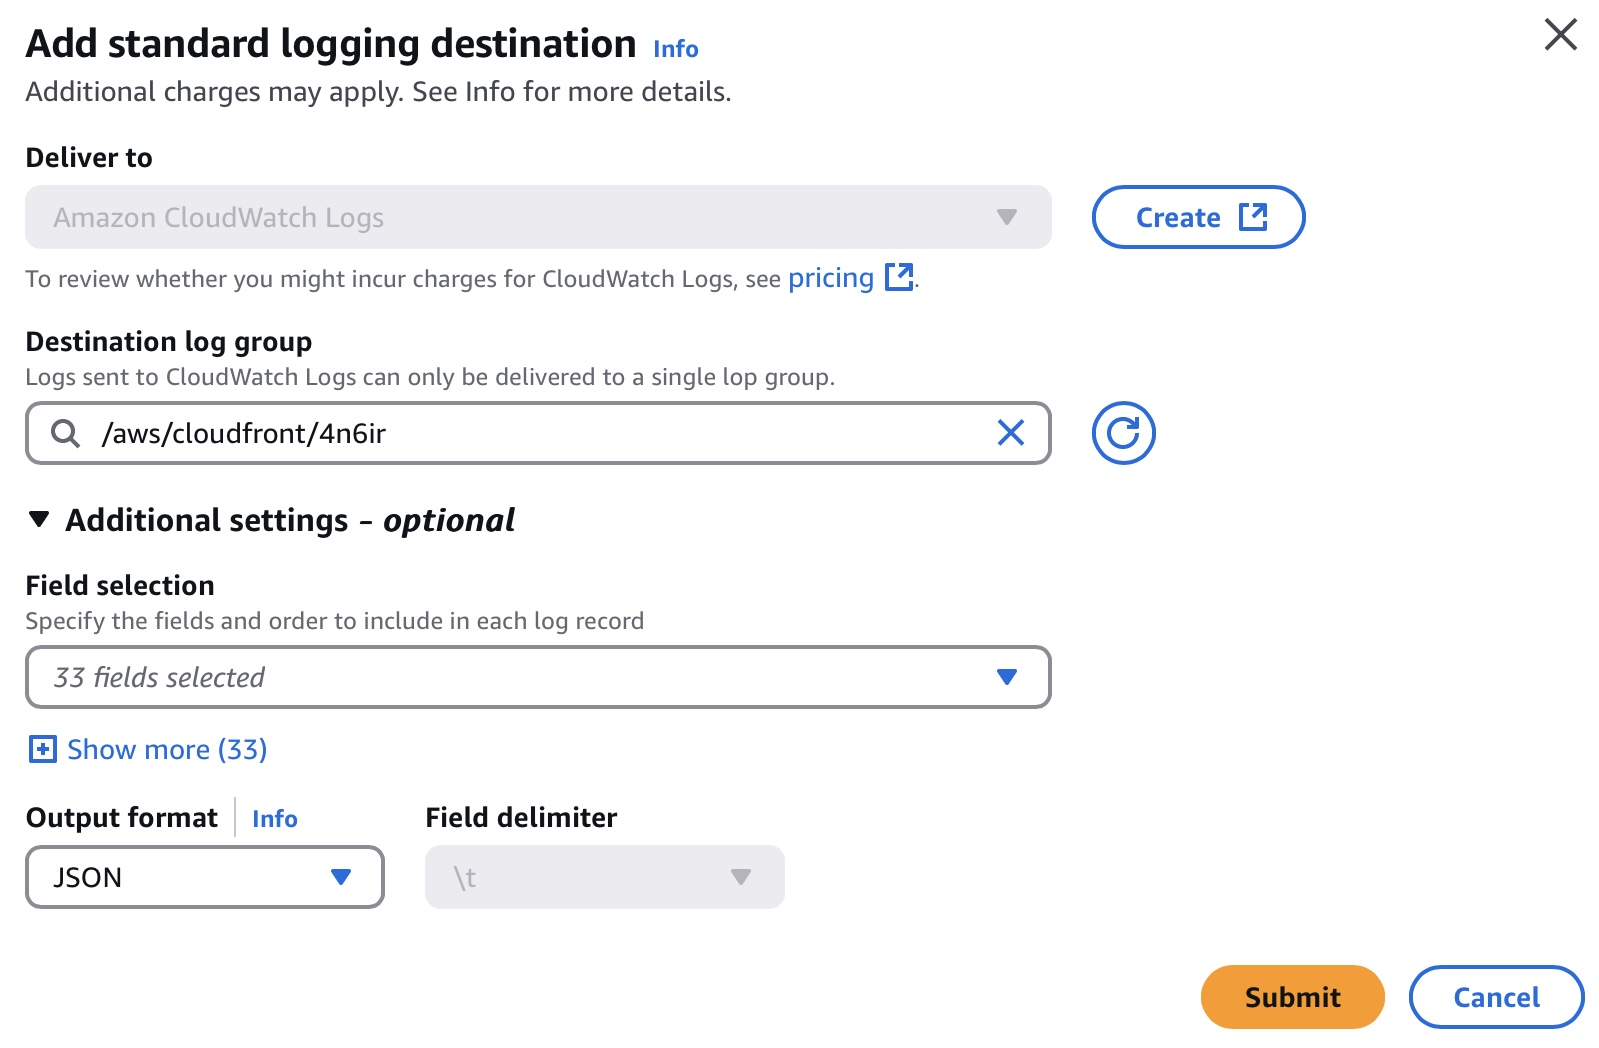The image size is (1599, 1048).
Task: Click the refresh log groups icon
Action: [1123, 433]
